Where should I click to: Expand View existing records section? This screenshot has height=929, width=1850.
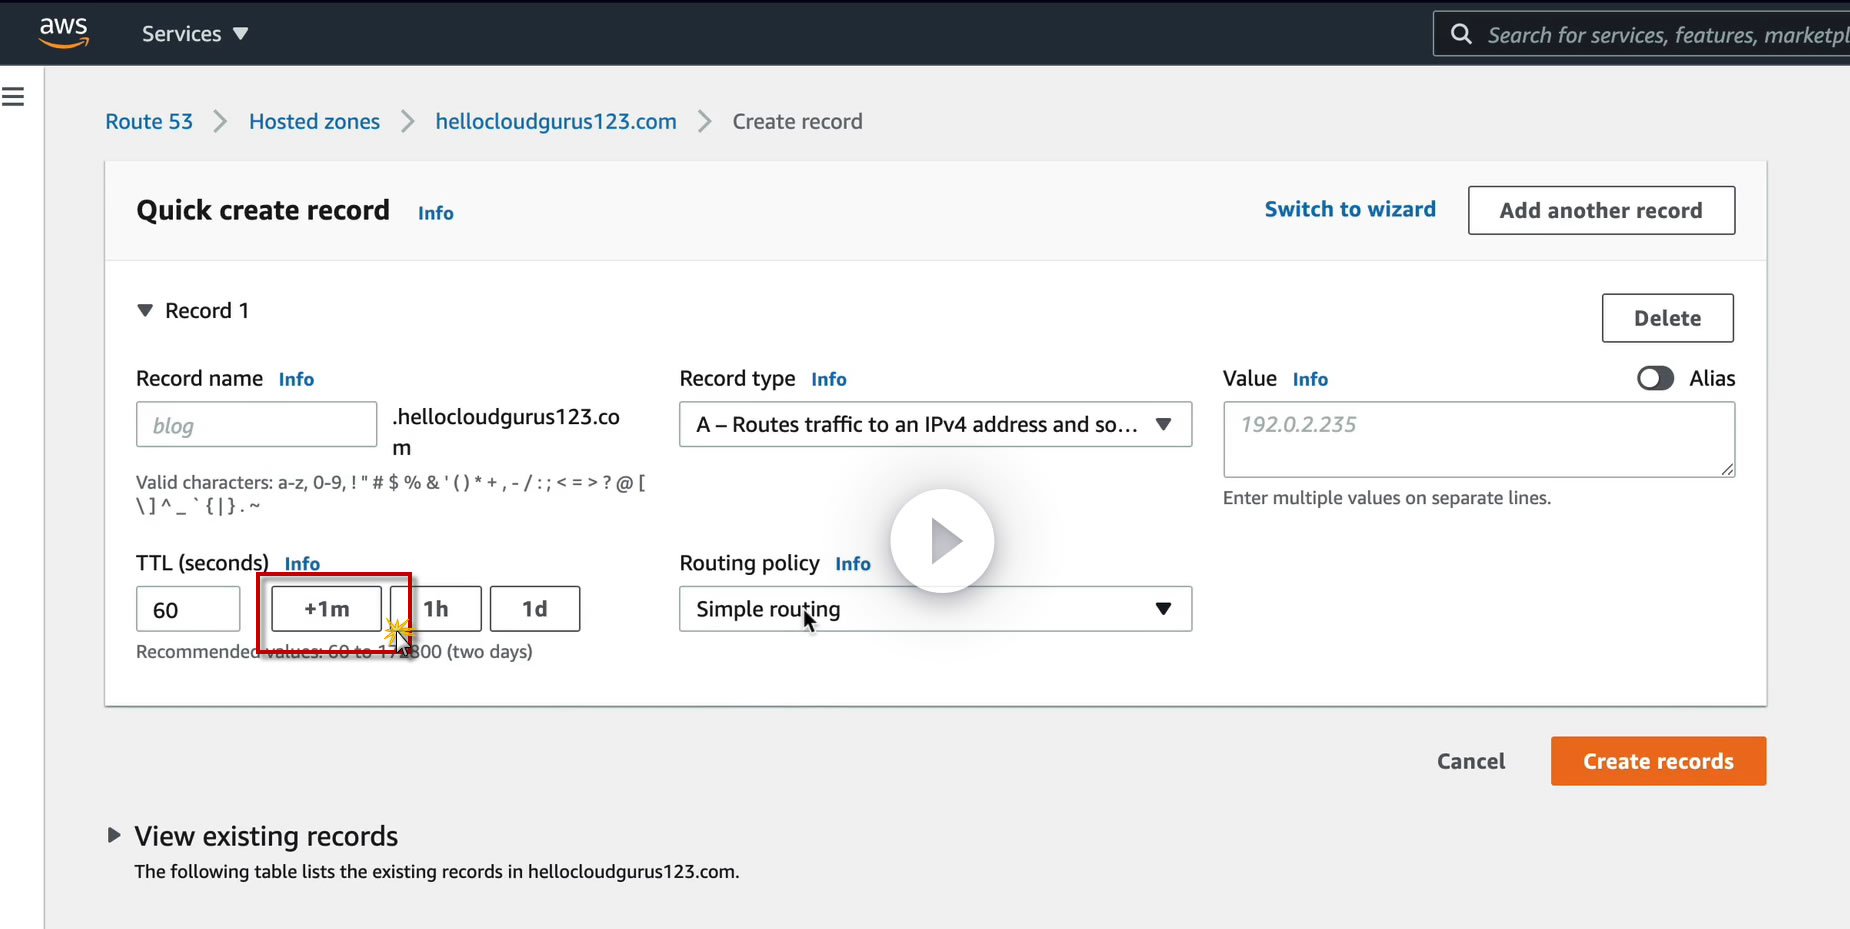(114, 835)
